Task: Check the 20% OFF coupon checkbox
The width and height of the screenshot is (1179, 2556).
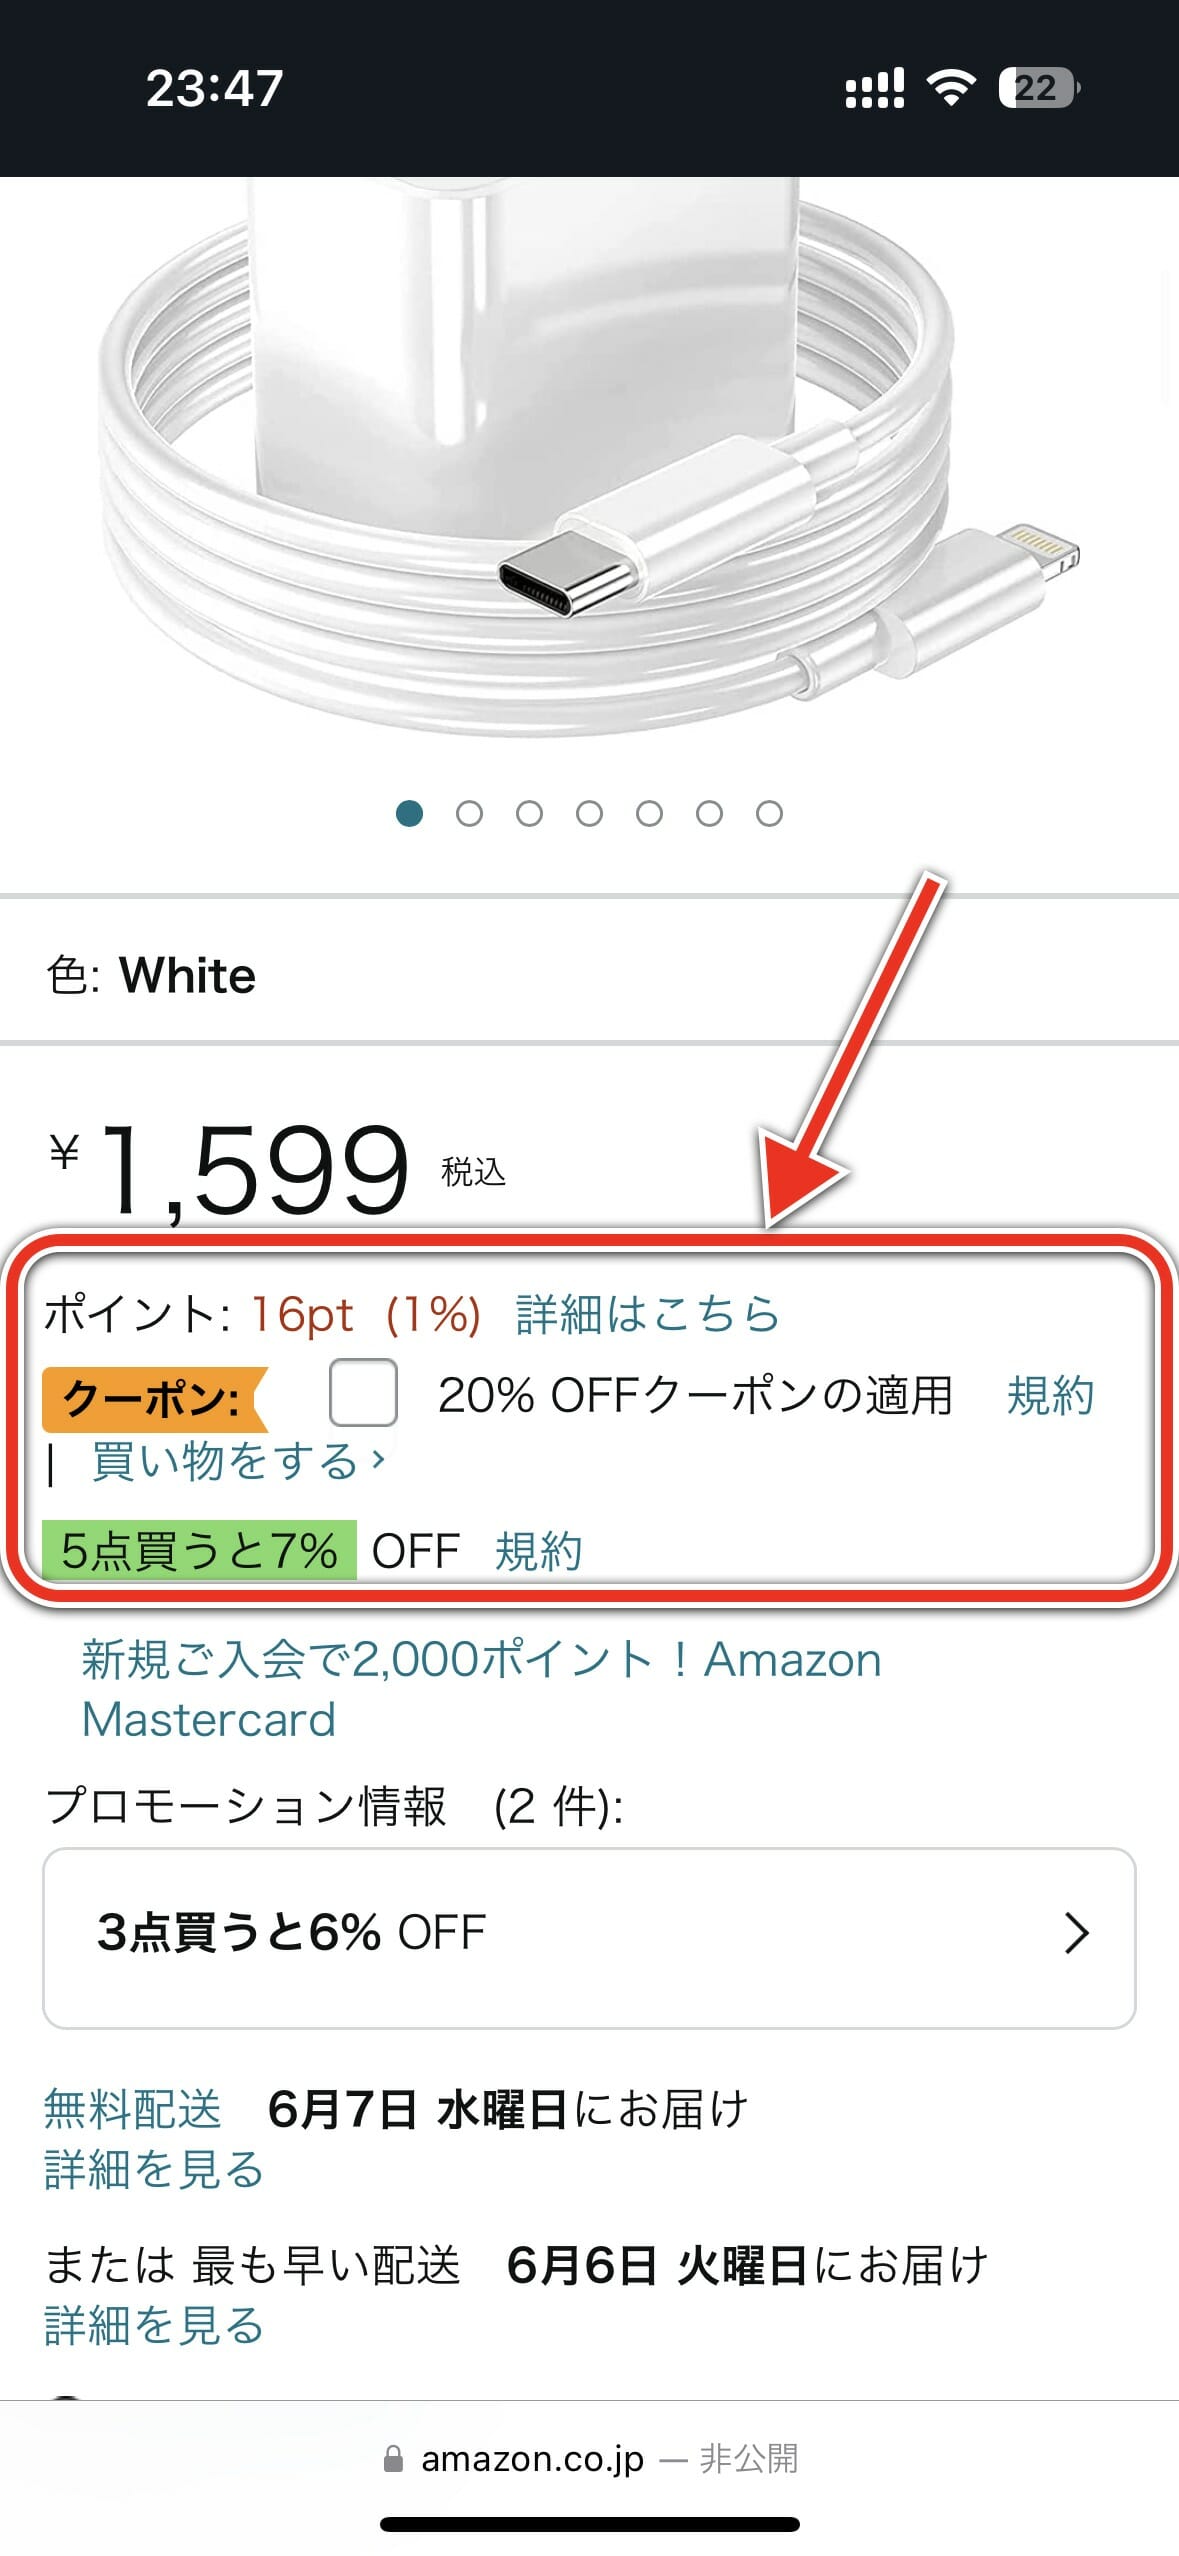Action: [x=363, y=1392]
